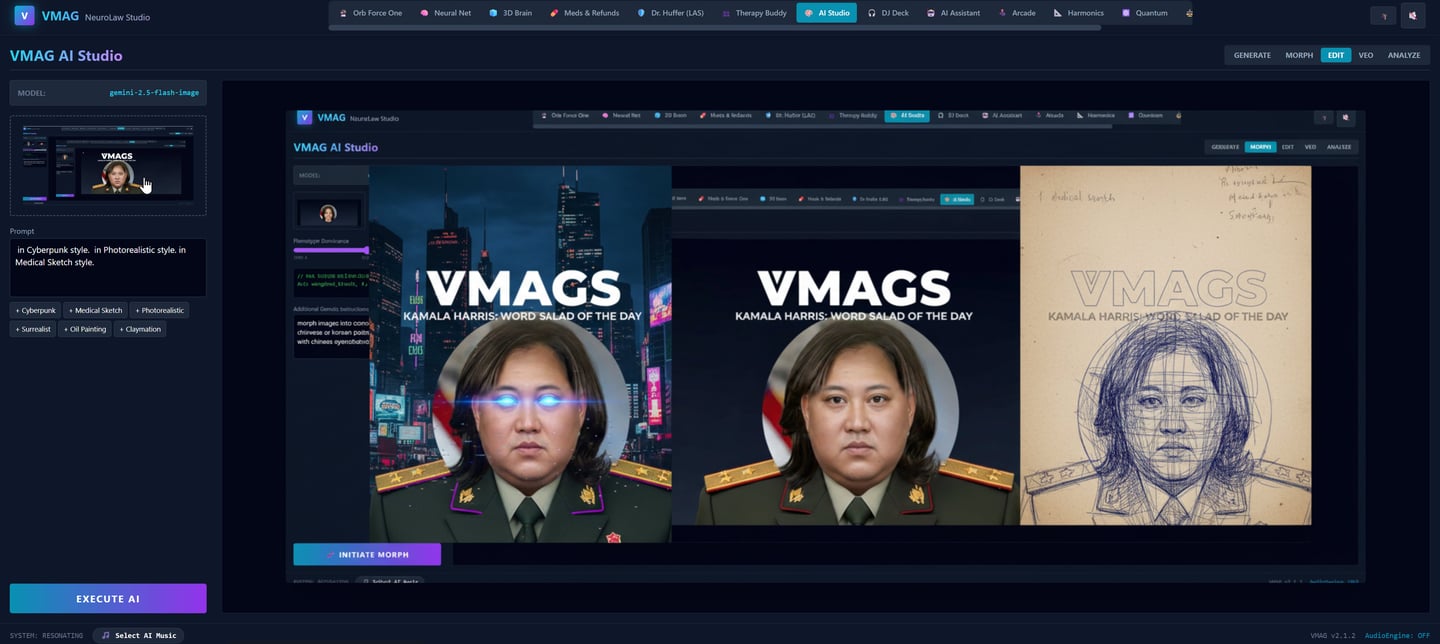Image resolution: width=1440 pixels, height=644 pixels.
Task: Click the dim icon button beside pink header icon
Action: 1383,15
